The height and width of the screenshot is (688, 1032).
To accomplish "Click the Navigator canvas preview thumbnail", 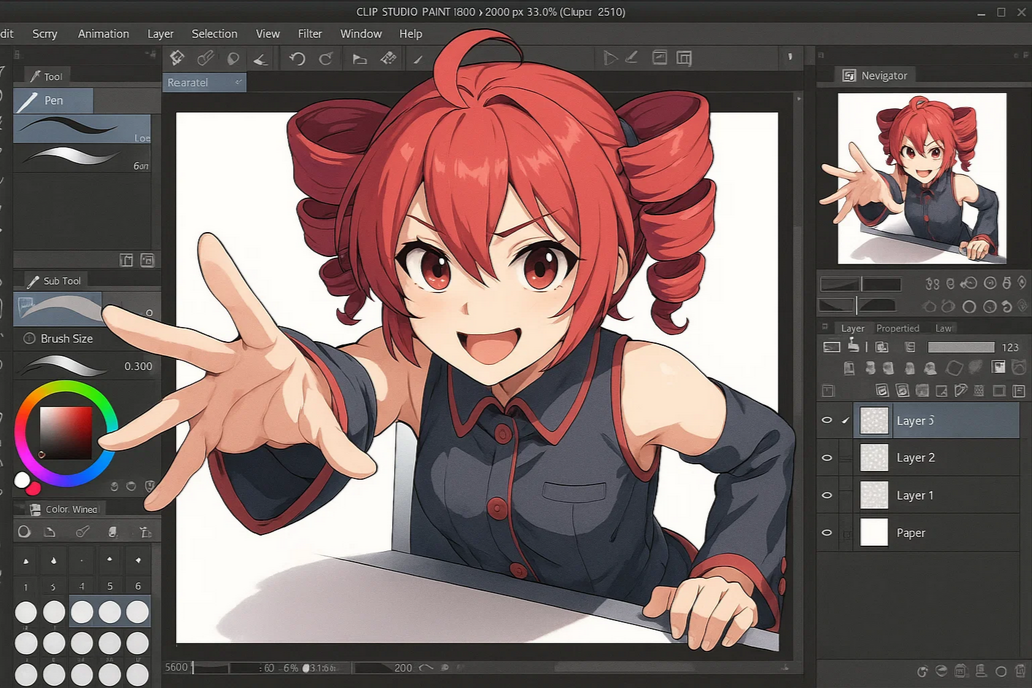I will point(921,178).
